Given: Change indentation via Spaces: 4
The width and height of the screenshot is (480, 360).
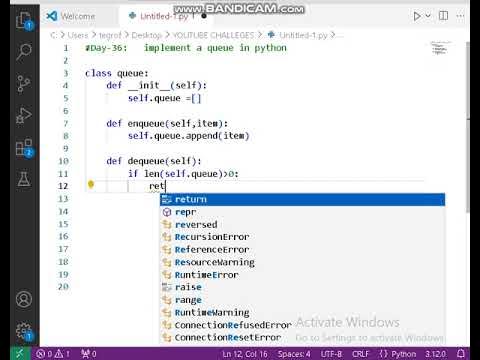Looking at the screenshot, I should pos(294,354).
